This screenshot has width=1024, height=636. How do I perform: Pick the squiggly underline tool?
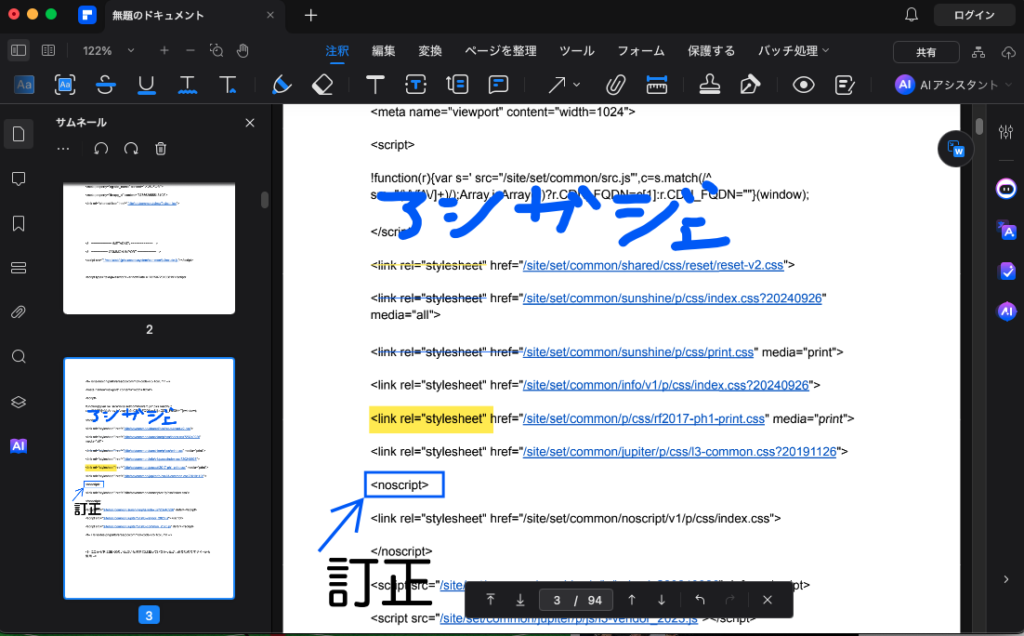(187, 85)
